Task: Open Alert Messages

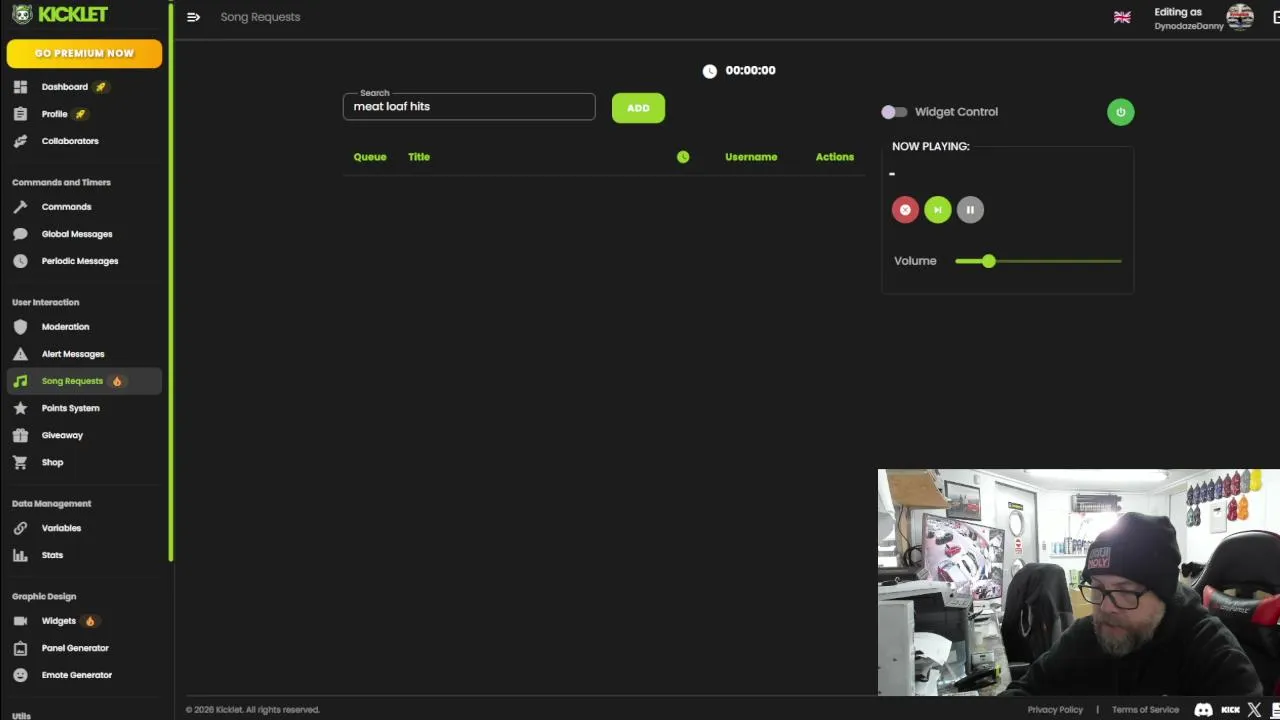Action: [x=73, y=354]
